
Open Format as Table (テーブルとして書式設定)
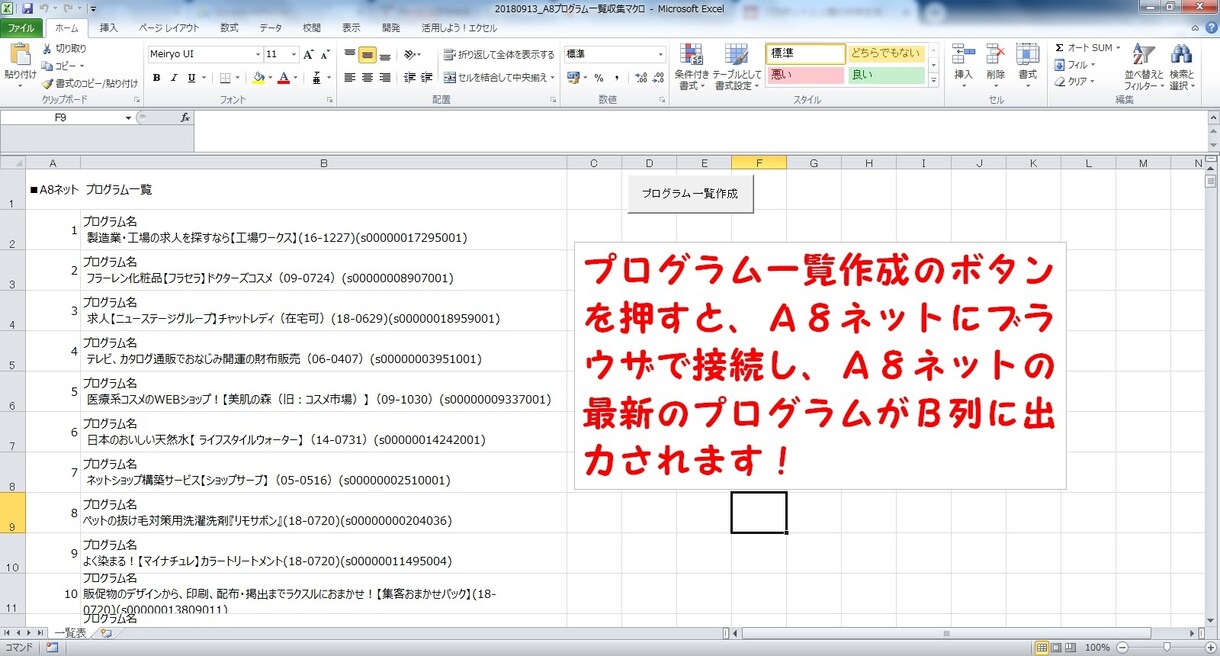[737, 68]
